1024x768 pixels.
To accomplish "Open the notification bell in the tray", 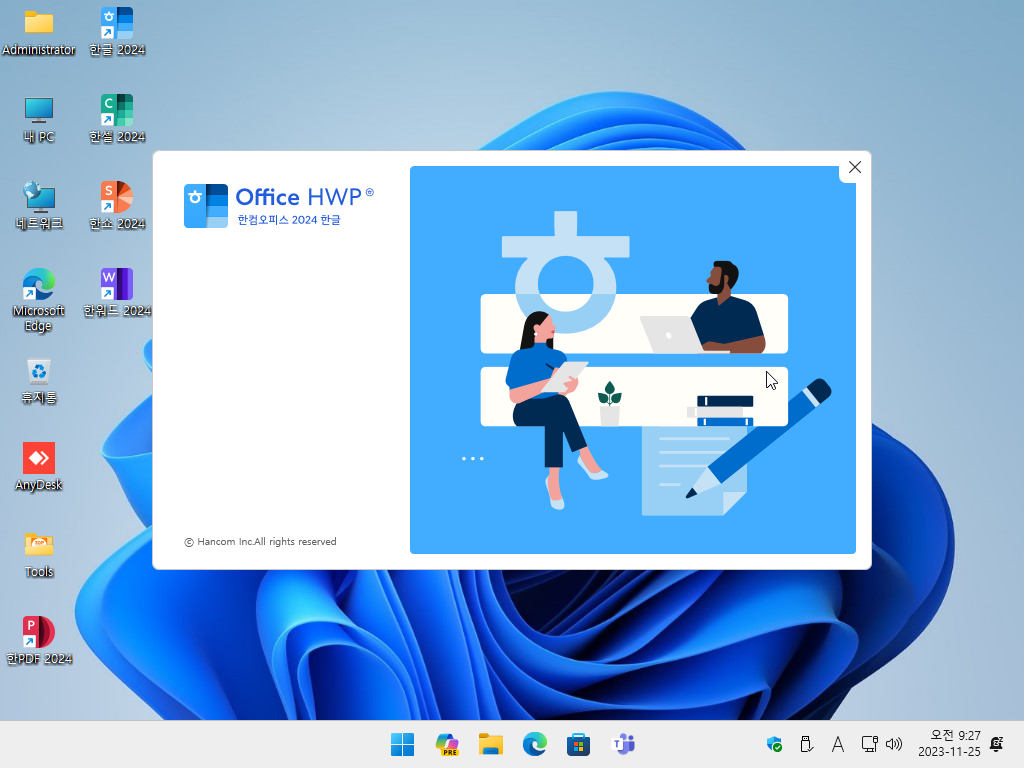I will (x=997, y=744).
